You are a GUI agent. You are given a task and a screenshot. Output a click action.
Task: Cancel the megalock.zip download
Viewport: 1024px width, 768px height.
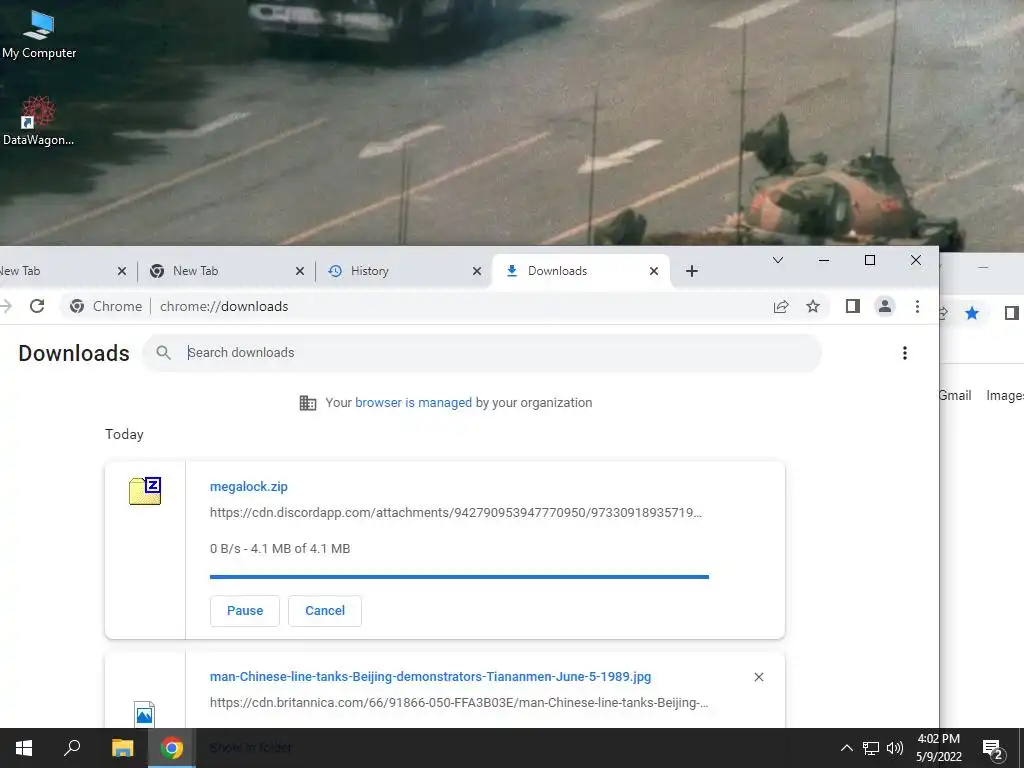(325, 611)
